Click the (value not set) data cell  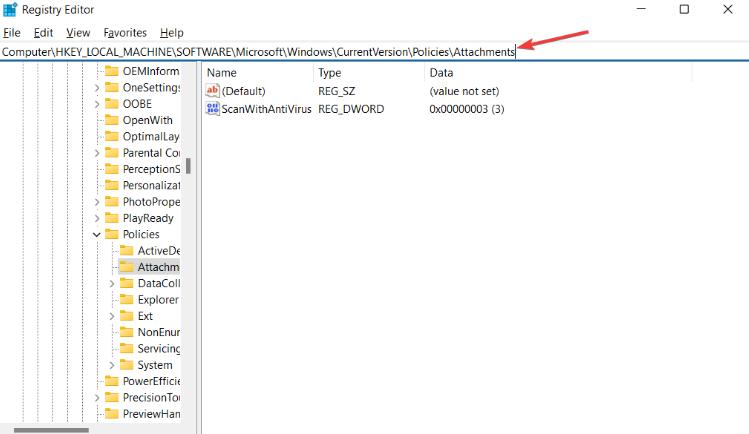[464, 91]
